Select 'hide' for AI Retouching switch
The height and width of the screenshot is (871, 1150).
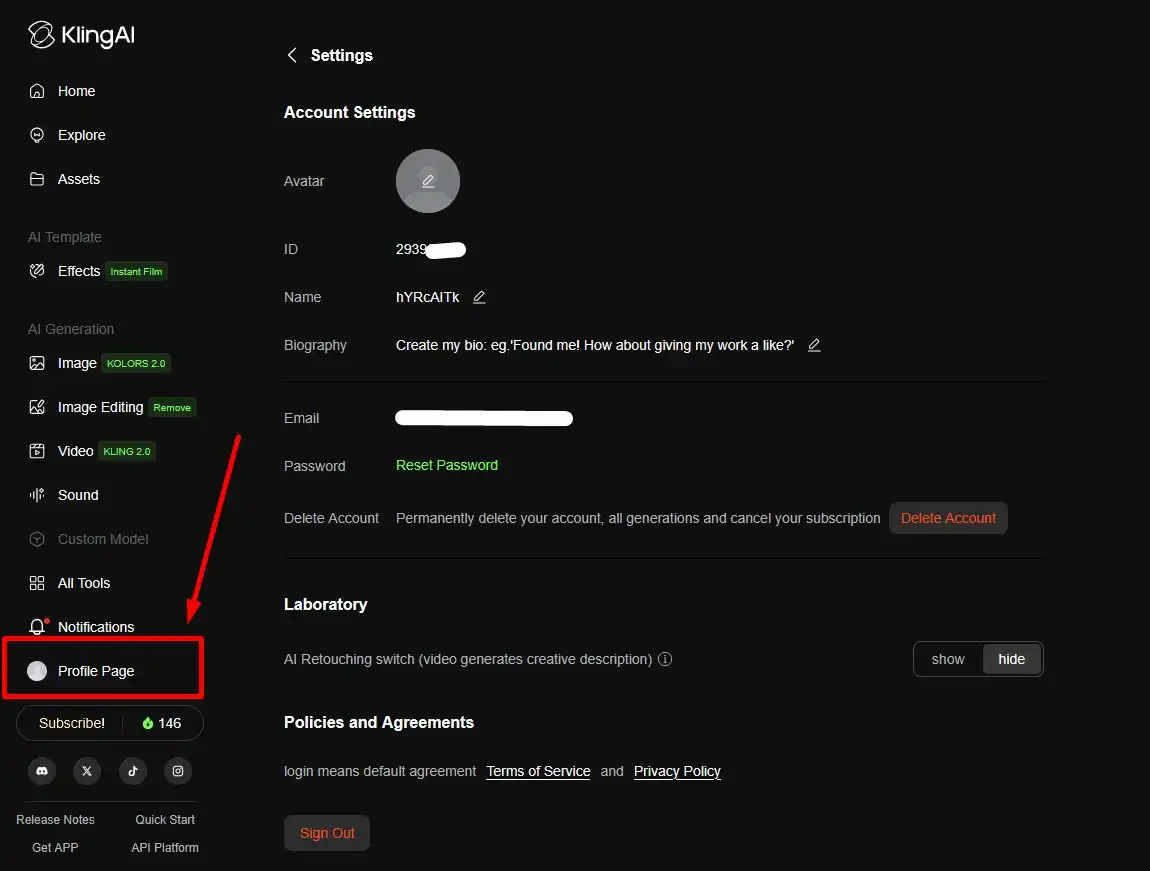click(x=1011, y=659)
